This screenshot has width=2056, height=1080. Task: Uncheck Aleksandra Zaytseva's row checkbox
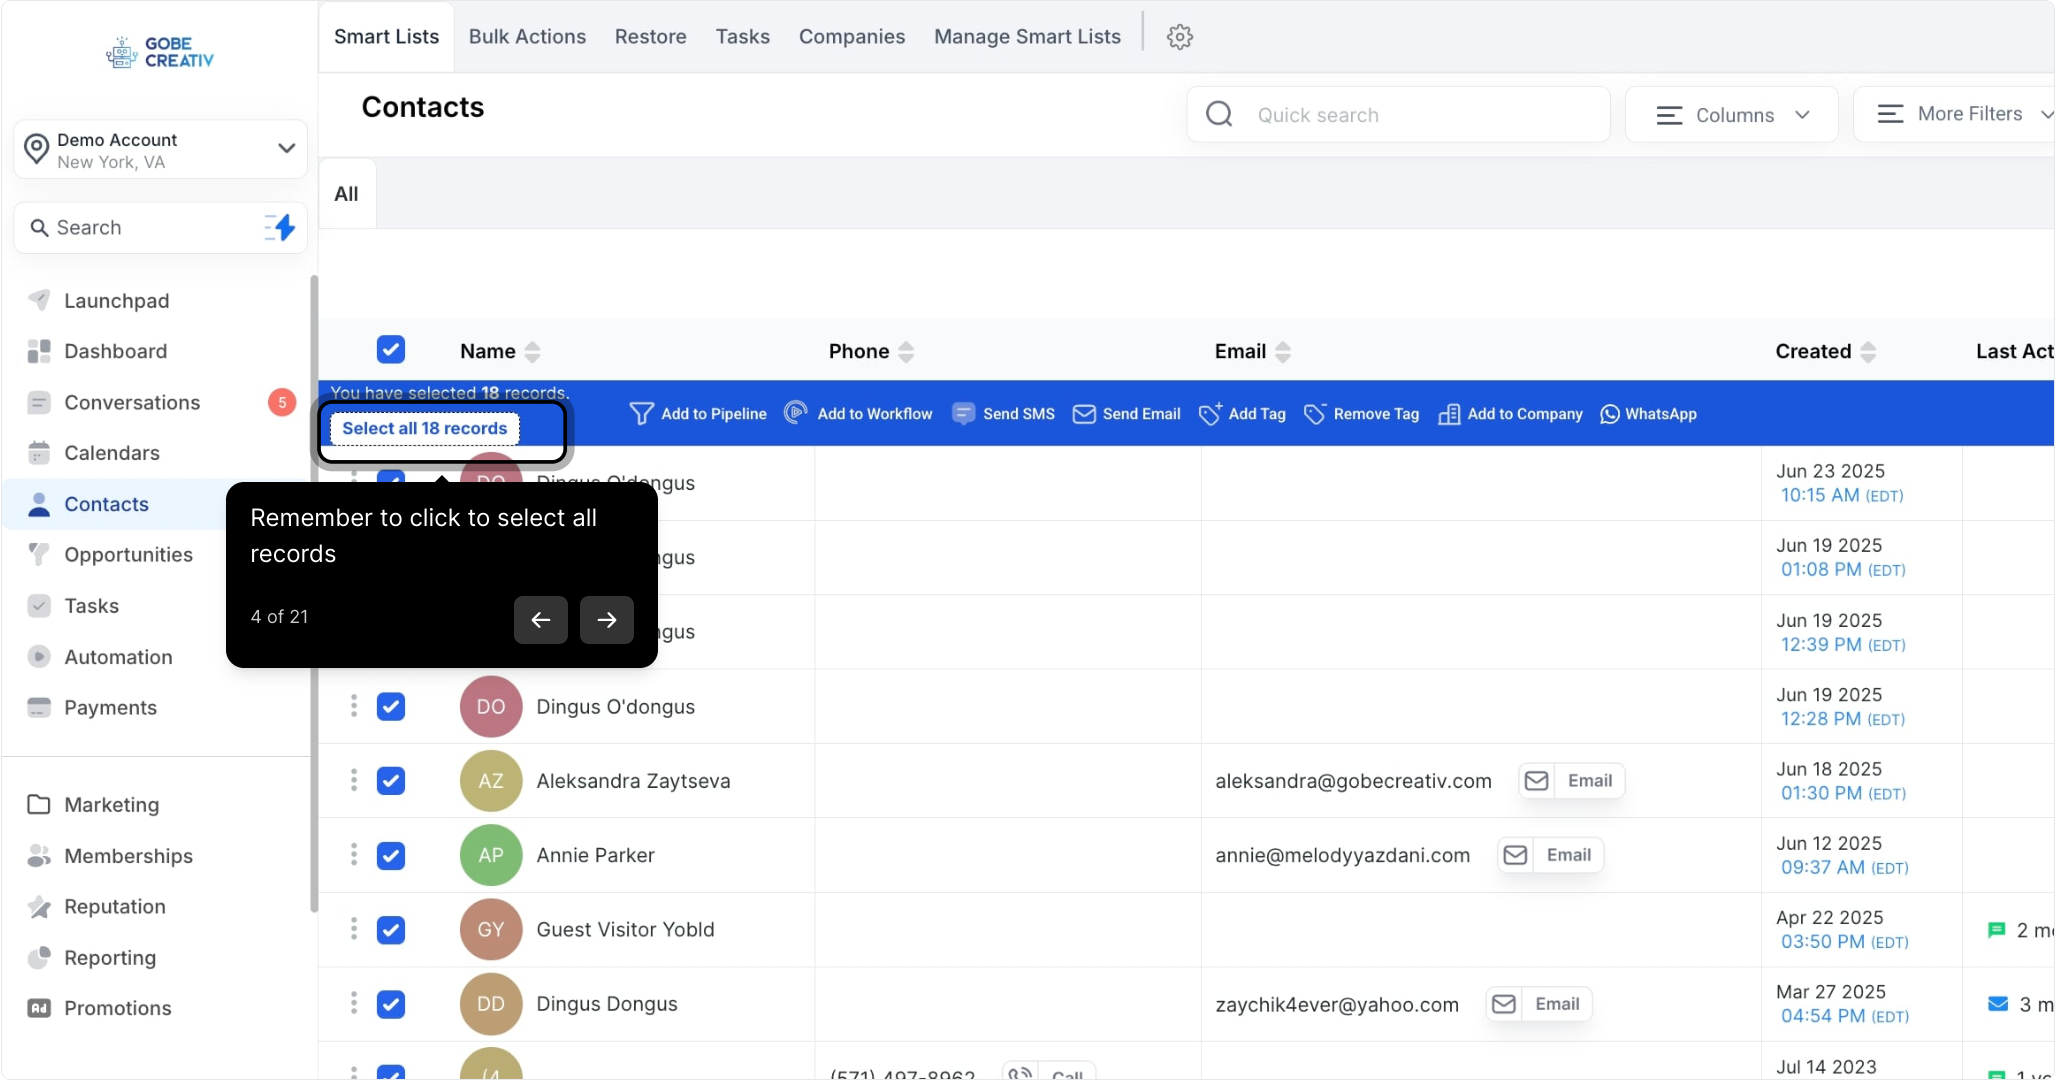(391, 781)
